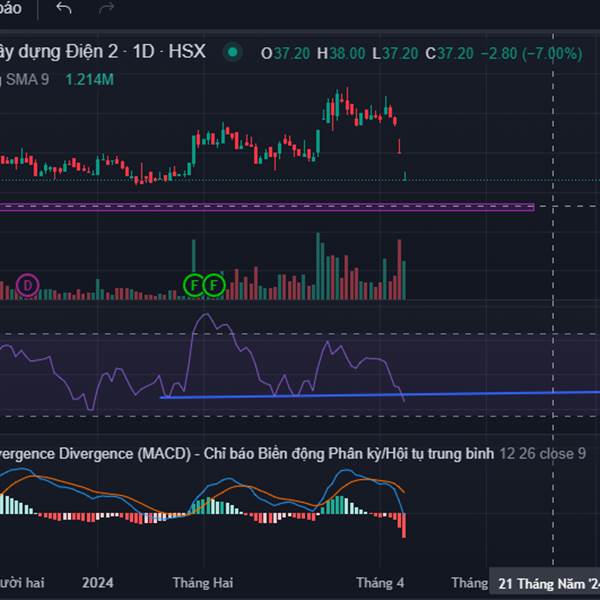The width and height of the screenshot is (600, 600).
Task: Click the second green F marker
Action: click(x=214, y=285)
